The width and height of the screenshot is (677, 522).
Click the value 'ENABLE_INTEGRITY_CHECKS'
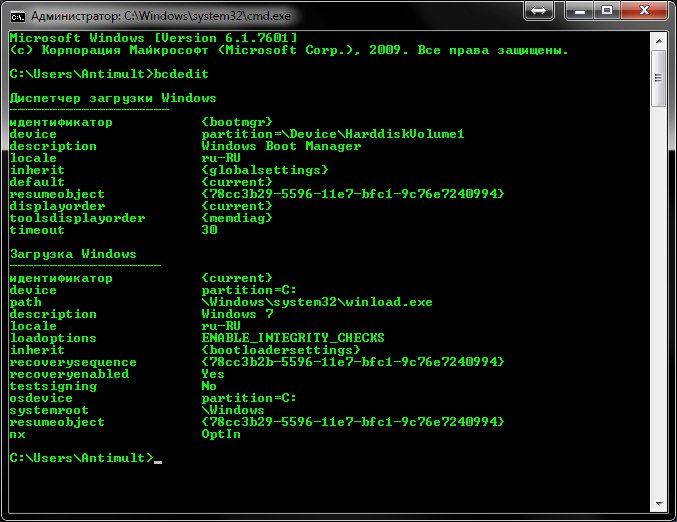[x=293, y=338]
